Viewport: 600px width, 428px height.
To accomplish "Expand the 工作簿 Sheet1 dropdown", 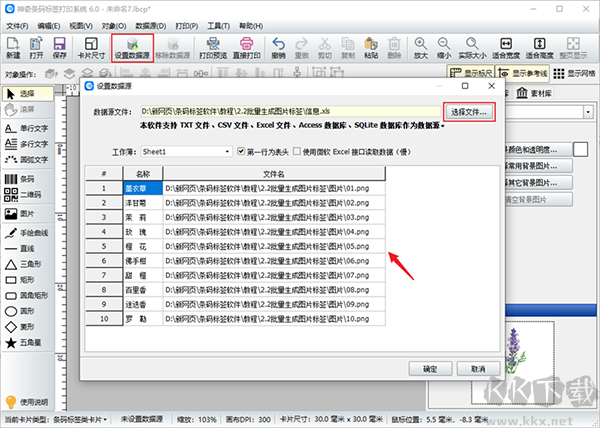I will (x=227, y=152).
